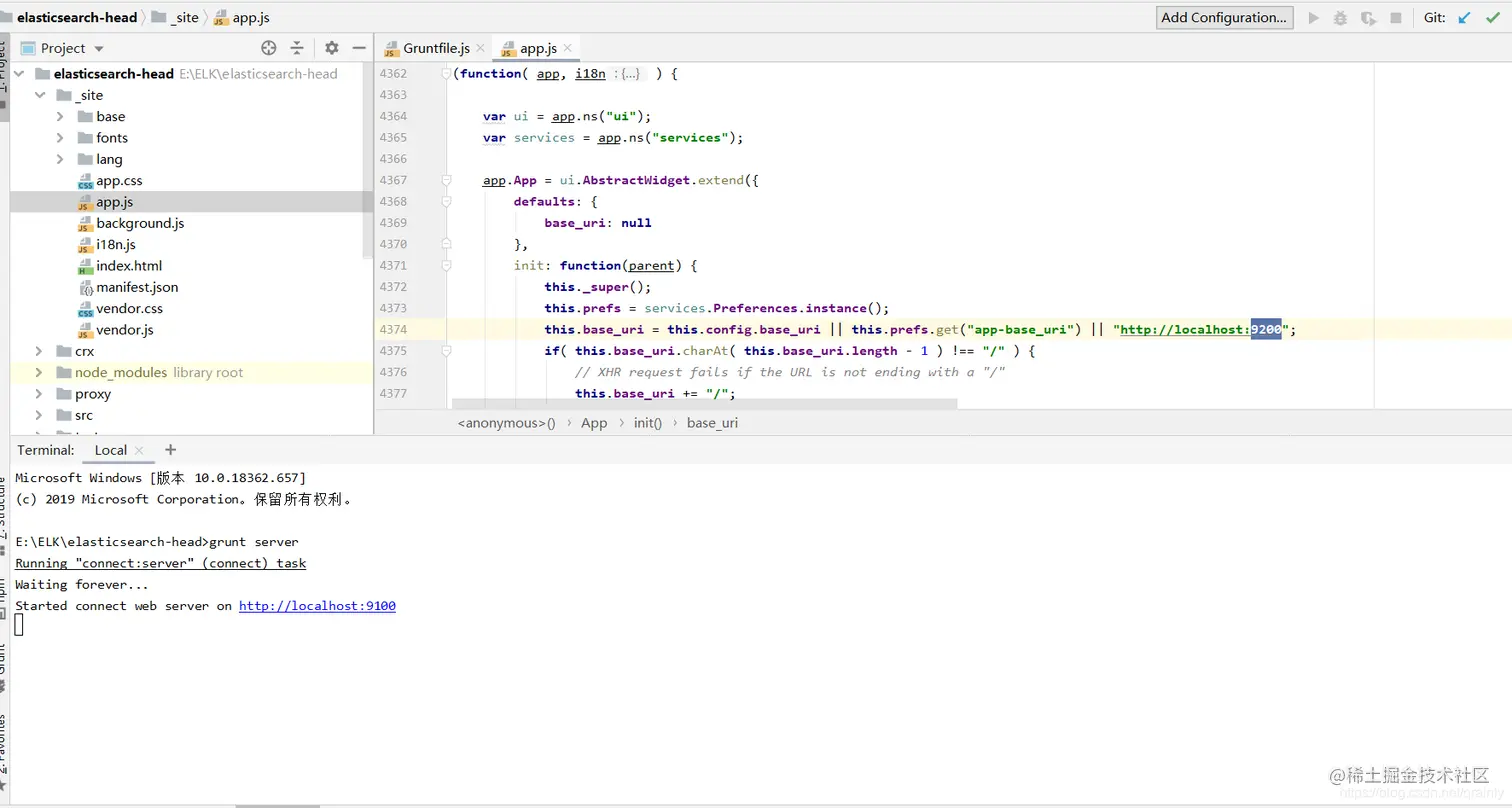Click the terminal cursor input line
This screenshot has width=1512, height=808.
(19, 626)
